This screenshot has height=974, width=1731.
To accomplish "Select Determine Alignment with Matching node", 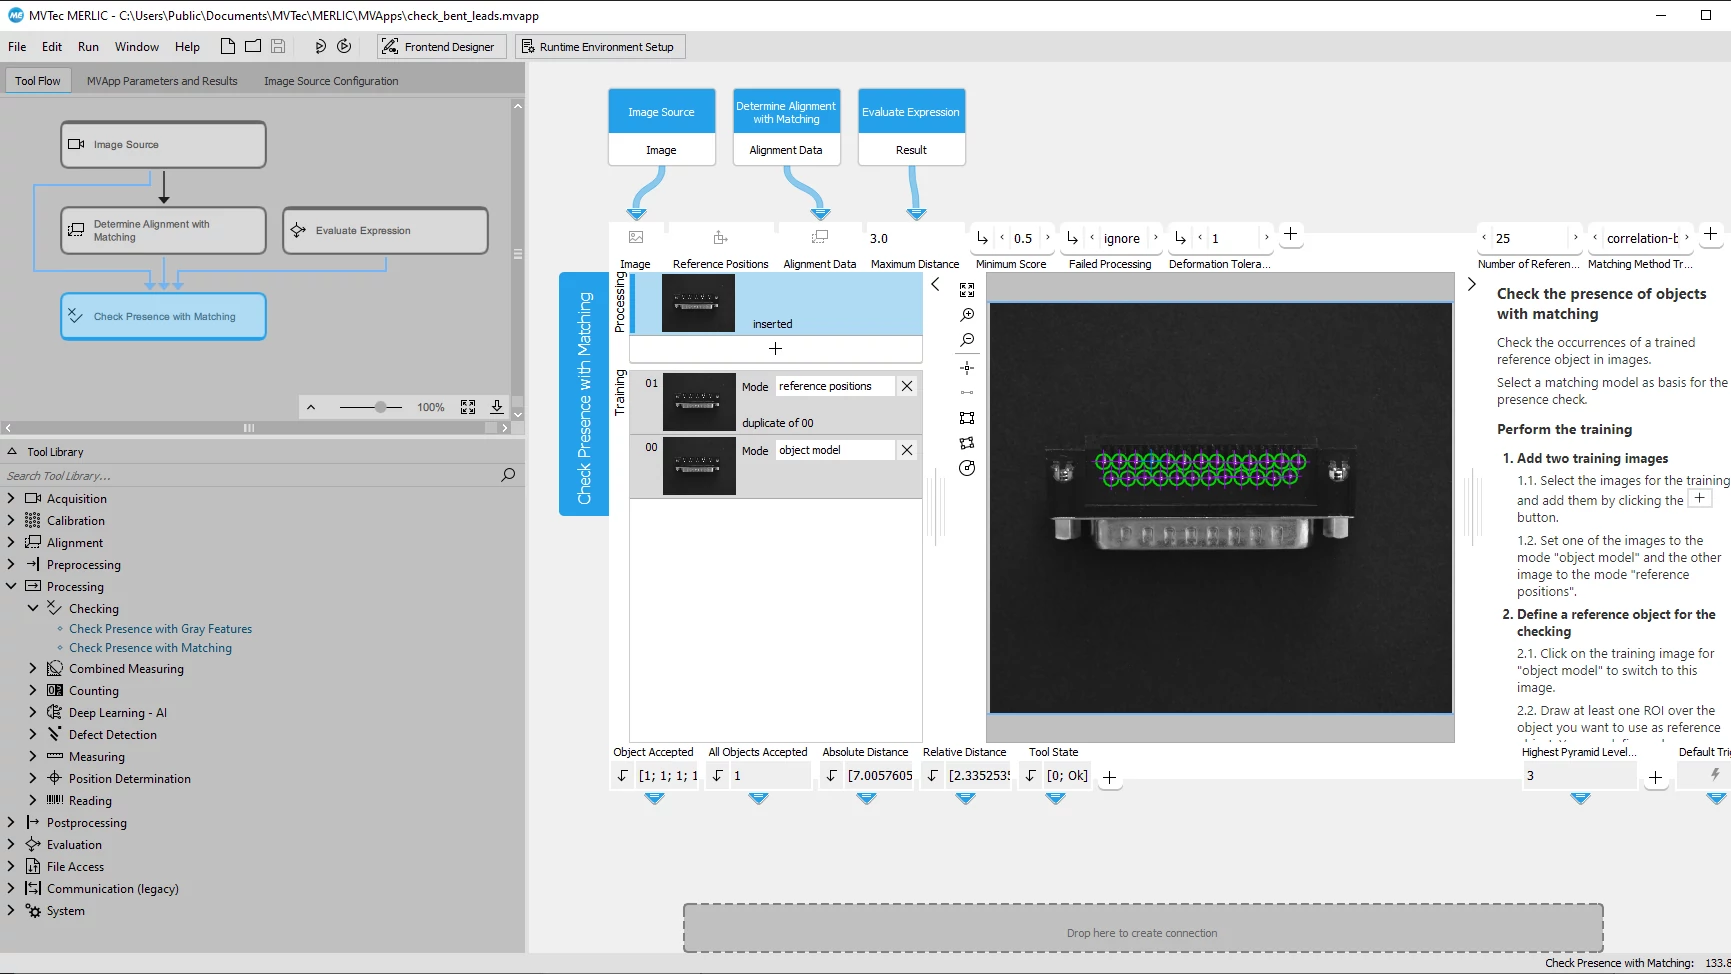I will [x=163, y=230].
